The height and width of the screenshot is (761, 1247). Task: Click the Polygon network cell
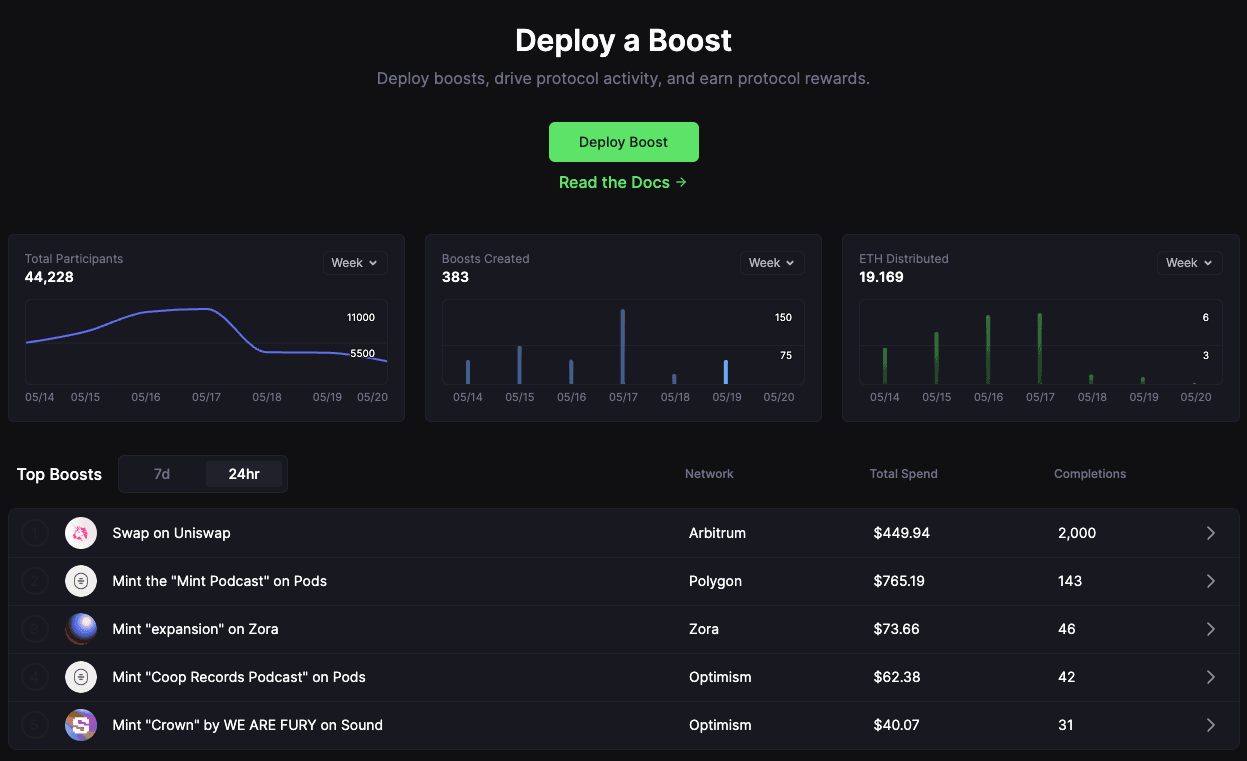[x=716, y=581]
